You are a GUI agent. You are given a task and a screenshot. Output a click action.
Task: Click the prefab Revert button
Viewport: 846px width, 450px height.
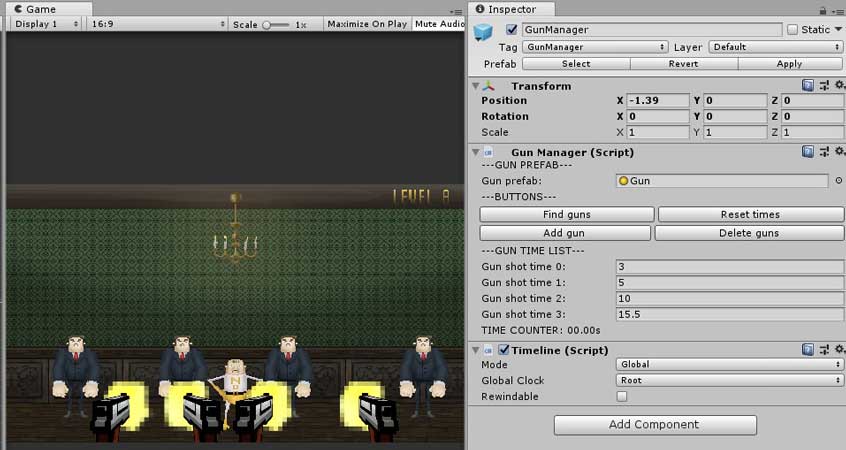coord(683,64)
